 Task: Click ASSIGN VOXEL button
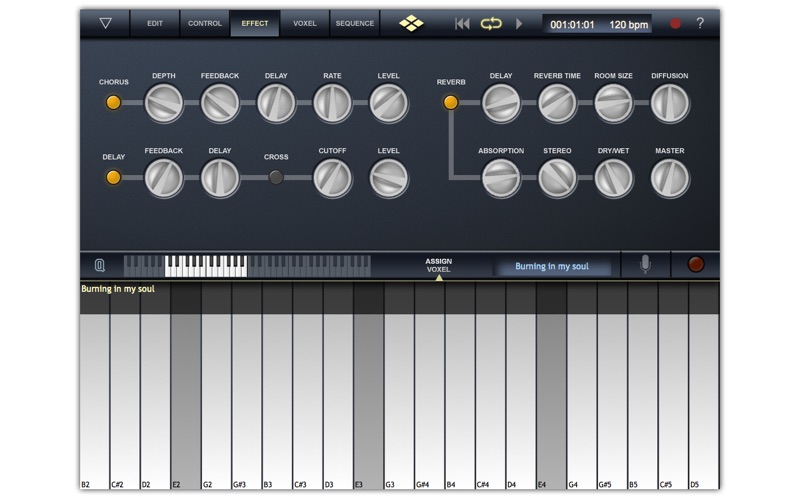pyautogui.click(x=438, y=265)
